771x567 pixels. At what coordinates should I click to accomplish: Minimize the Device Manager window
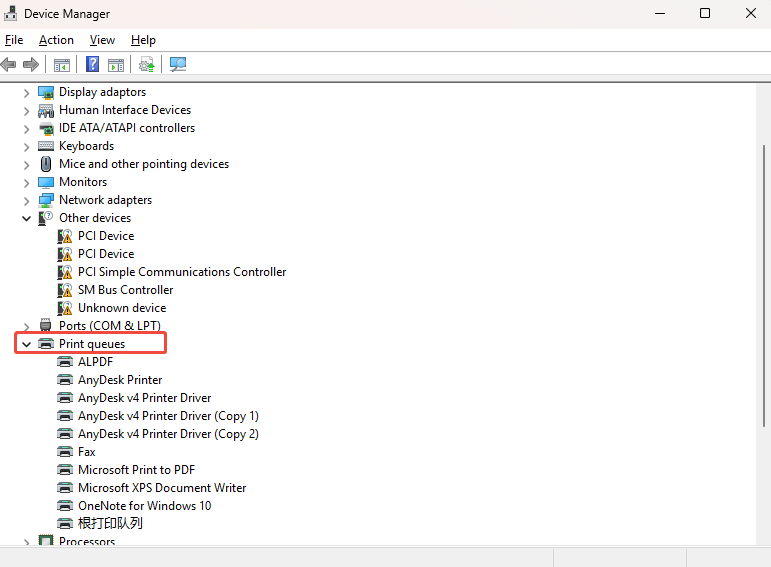(x=660, y=13)
